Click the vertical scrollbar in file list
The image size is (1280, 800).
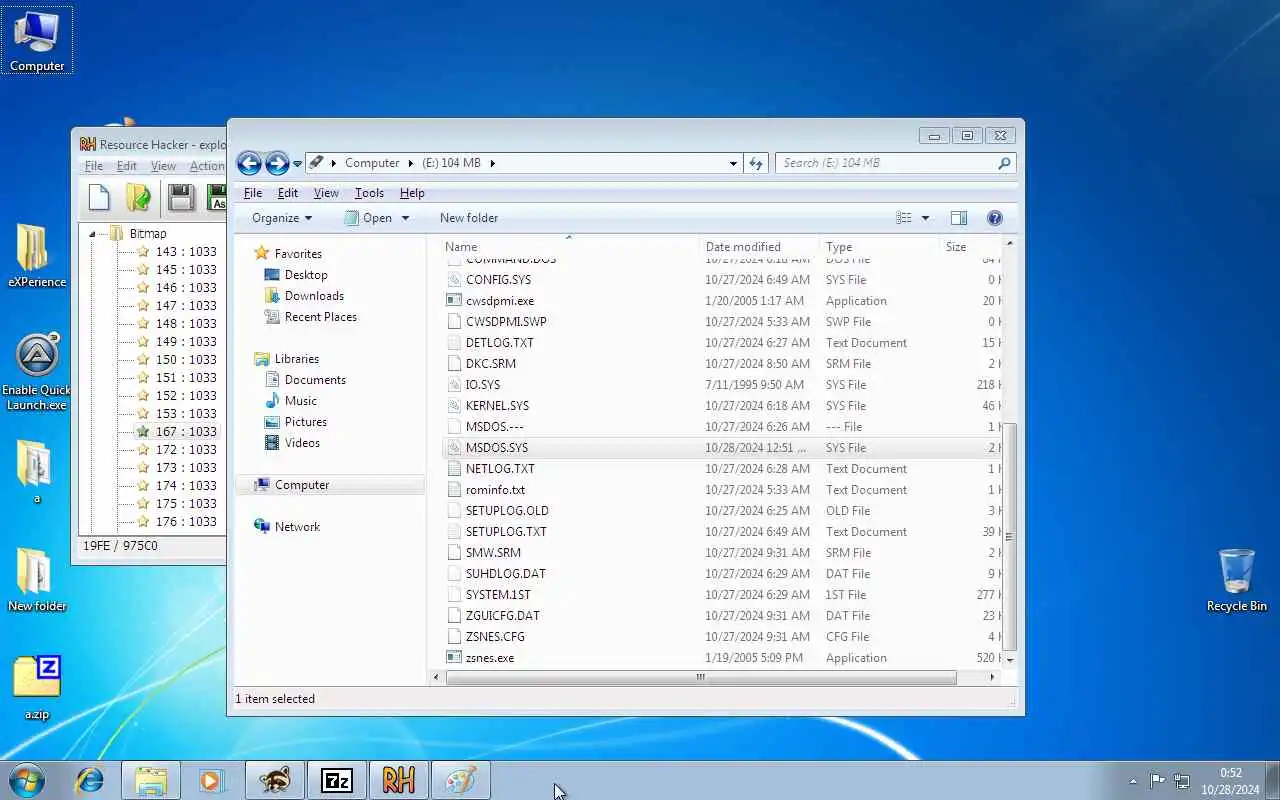[x=1009, y=536]
